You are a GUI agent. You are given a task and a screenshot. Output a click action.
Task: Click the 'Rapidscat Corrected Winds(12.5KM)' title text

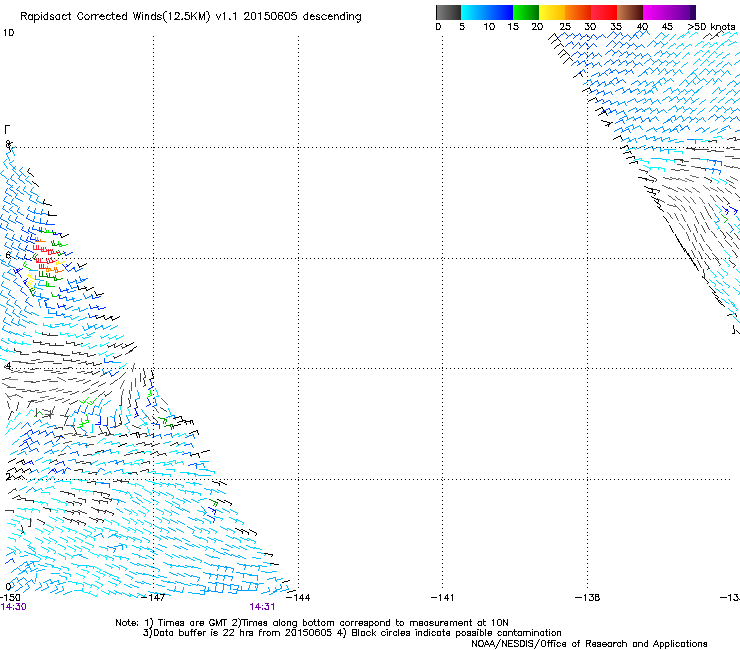coord(115,17)
